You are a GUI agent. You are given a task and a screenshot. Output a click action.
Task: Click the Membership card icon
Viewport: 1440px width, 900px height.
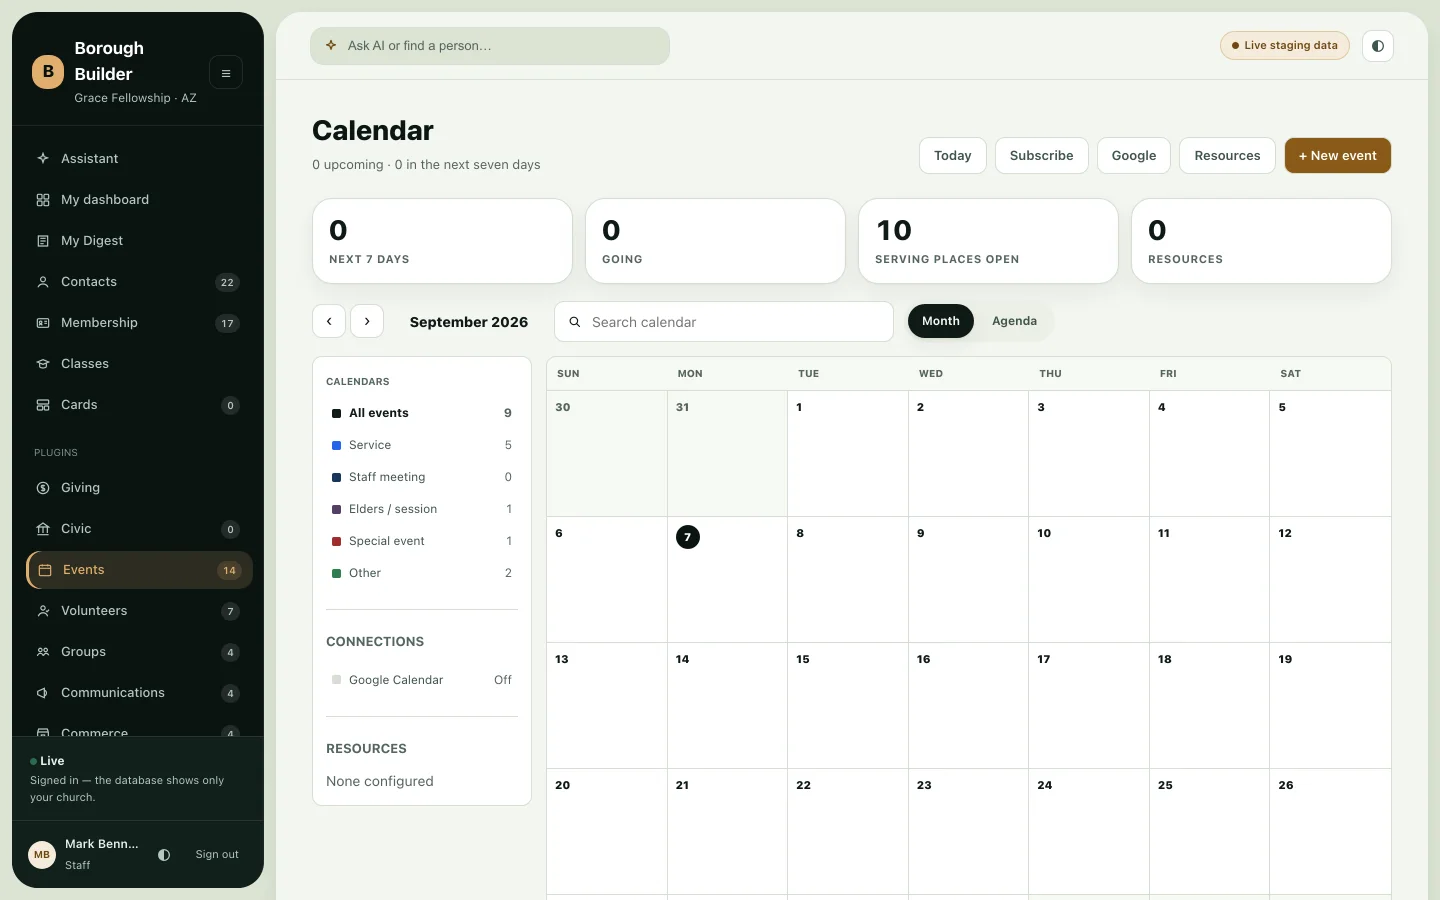[x=43, y=323]
